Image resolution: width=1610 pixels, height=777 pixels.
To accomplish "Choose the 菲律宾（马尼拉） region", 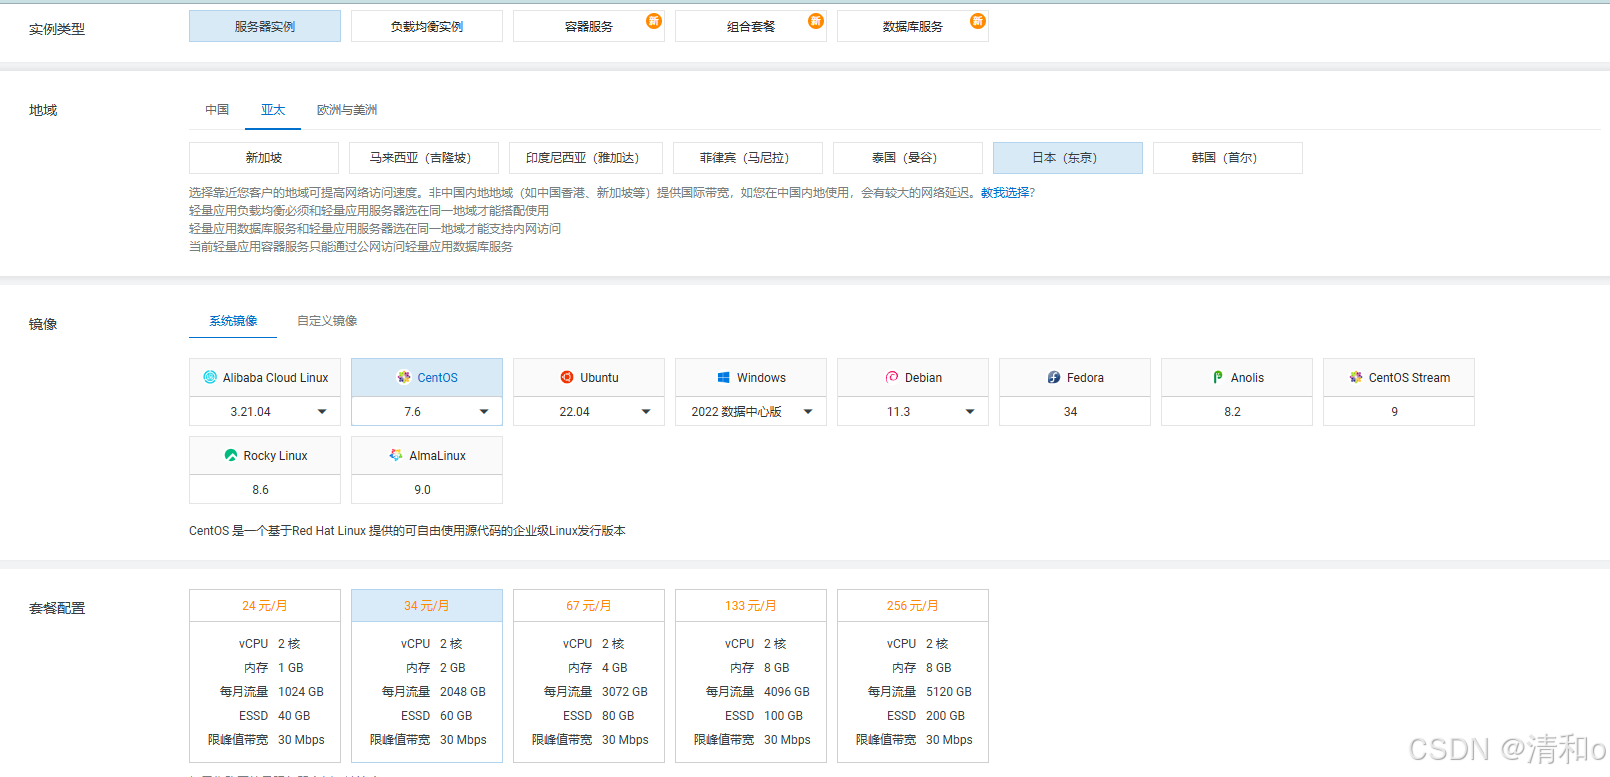I will tap(748, 158).
